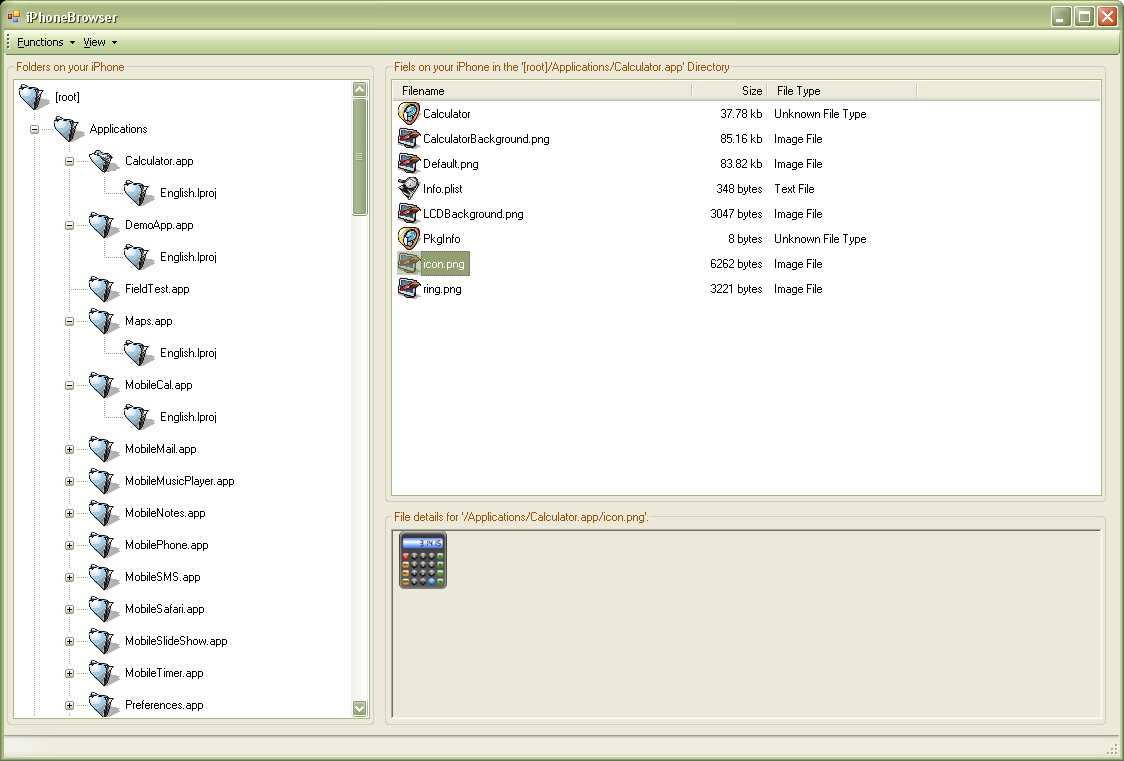
Task: Click the Applications folder icon
Action: [68, 129]
